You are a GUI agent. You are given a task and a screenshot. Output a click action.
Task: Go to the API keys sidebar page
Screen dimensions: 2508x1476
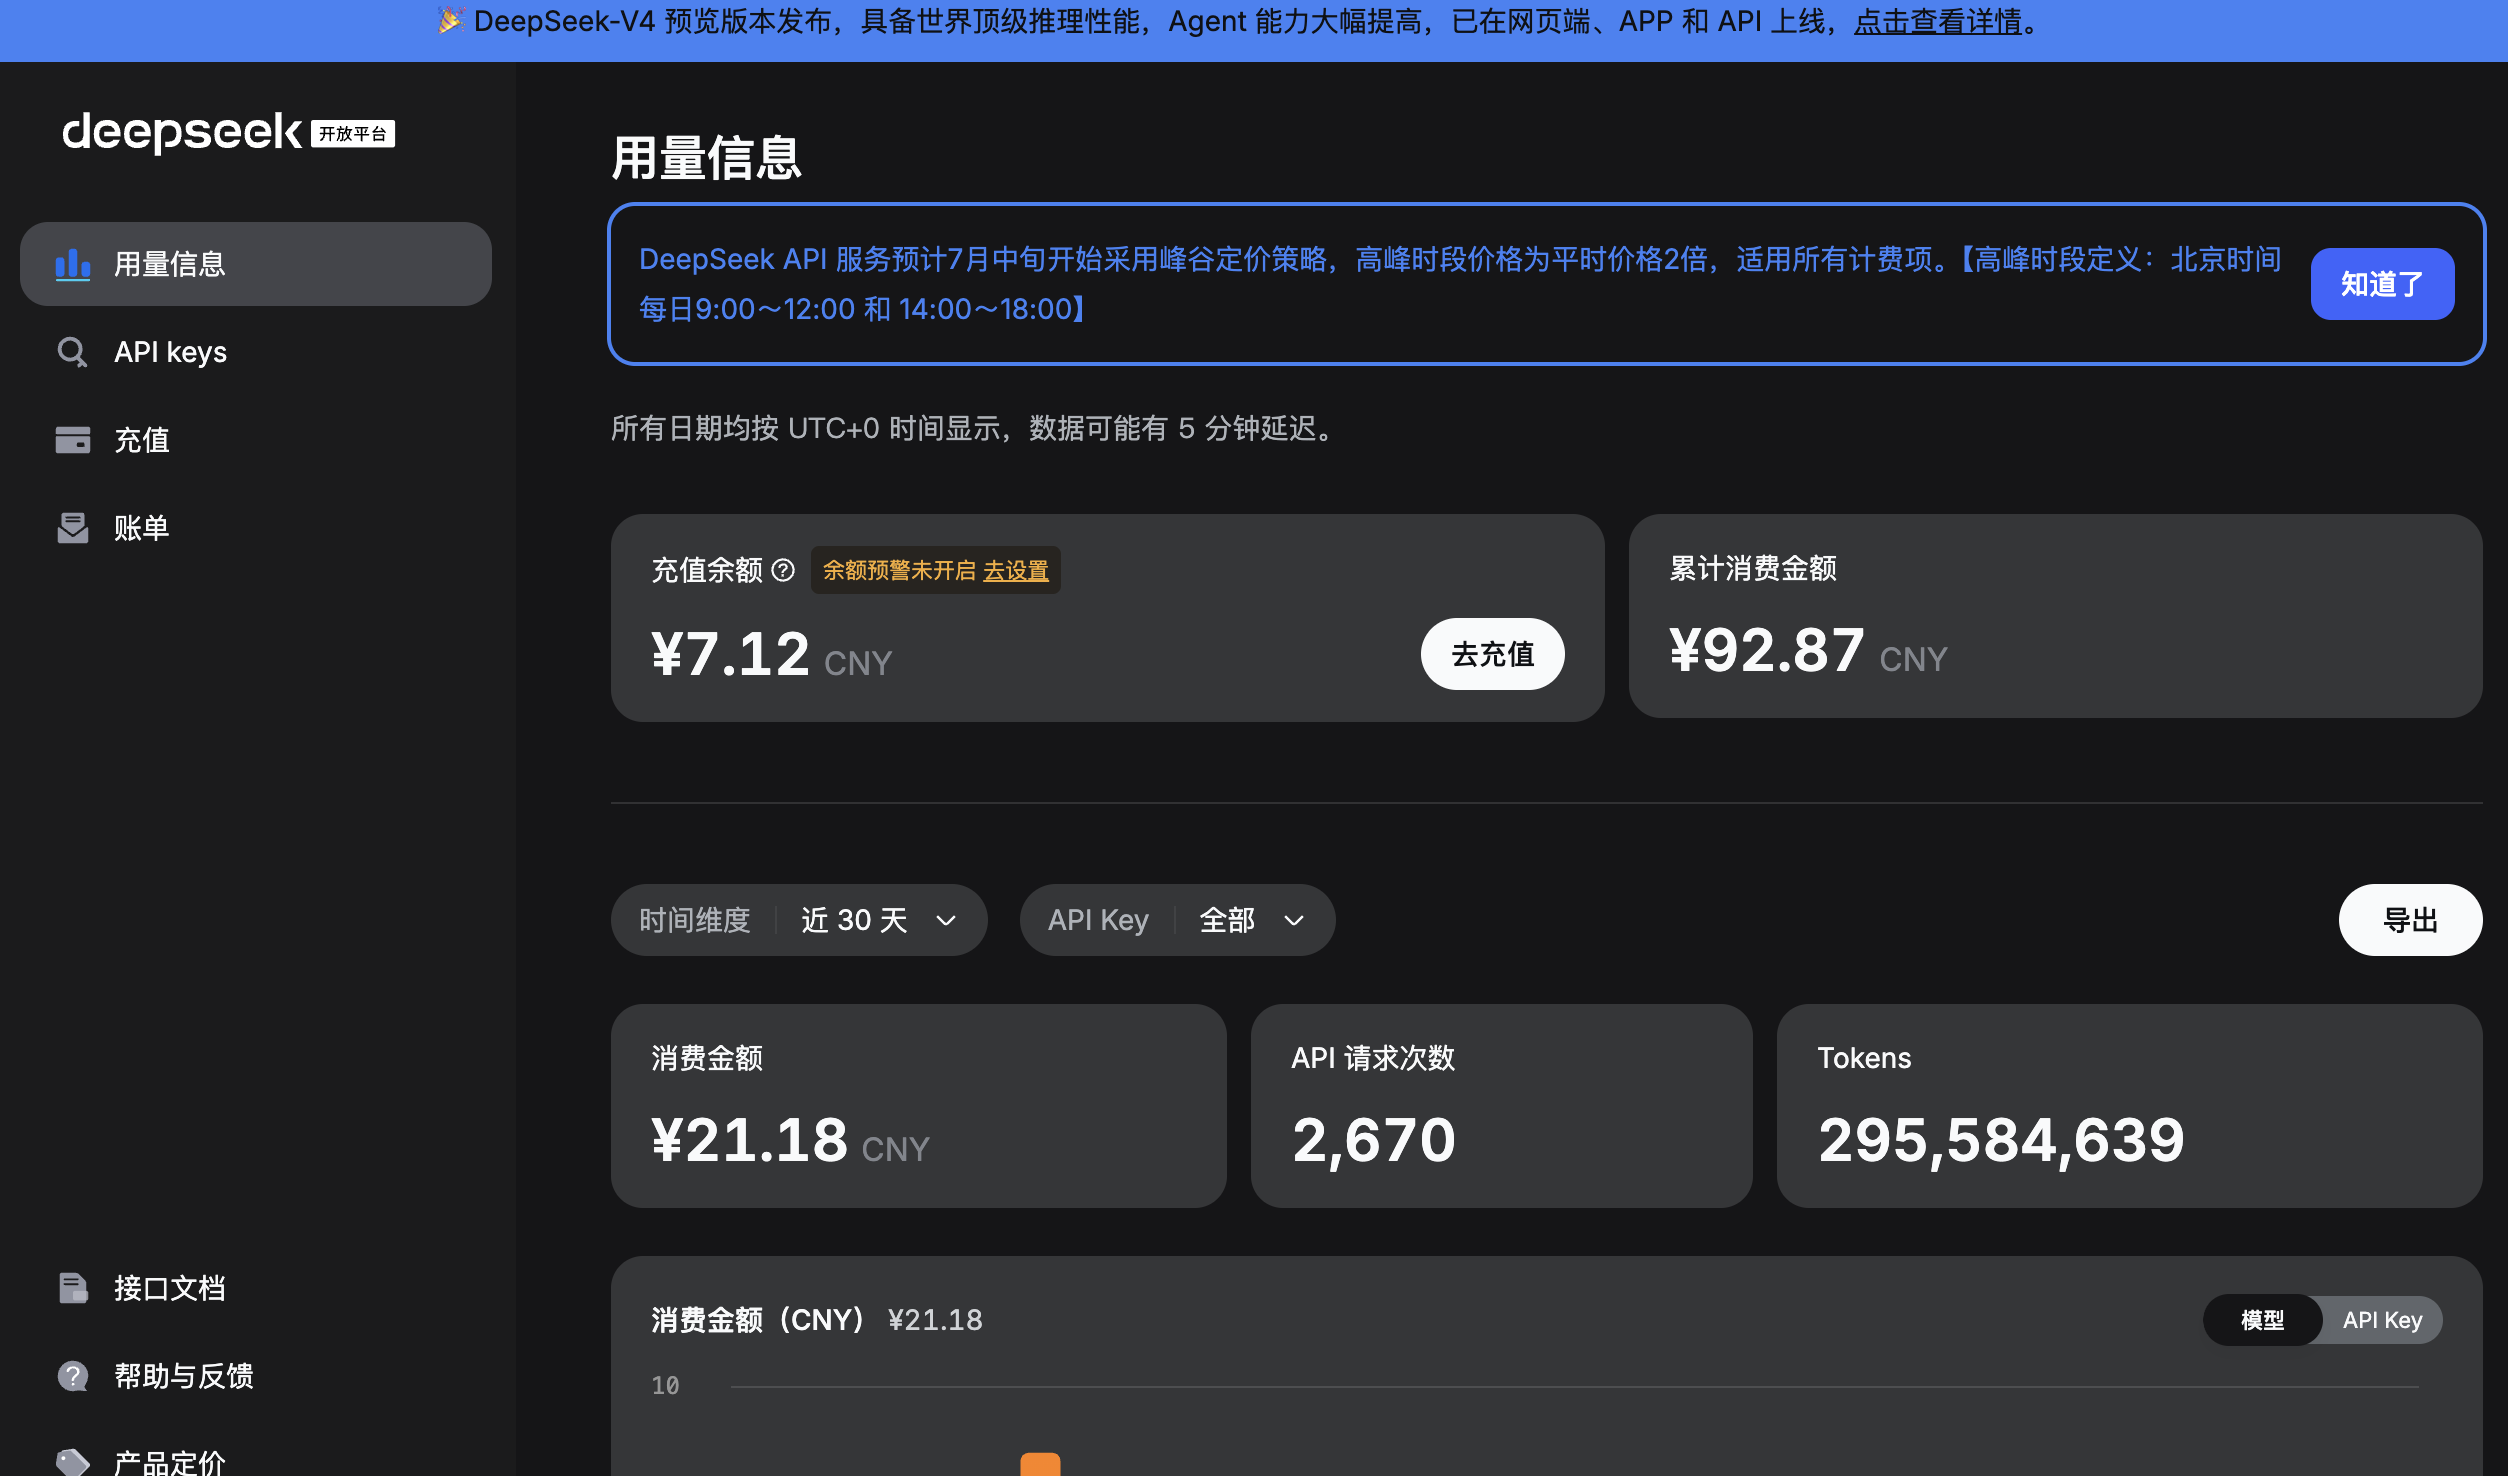click(x=256, y=353)
